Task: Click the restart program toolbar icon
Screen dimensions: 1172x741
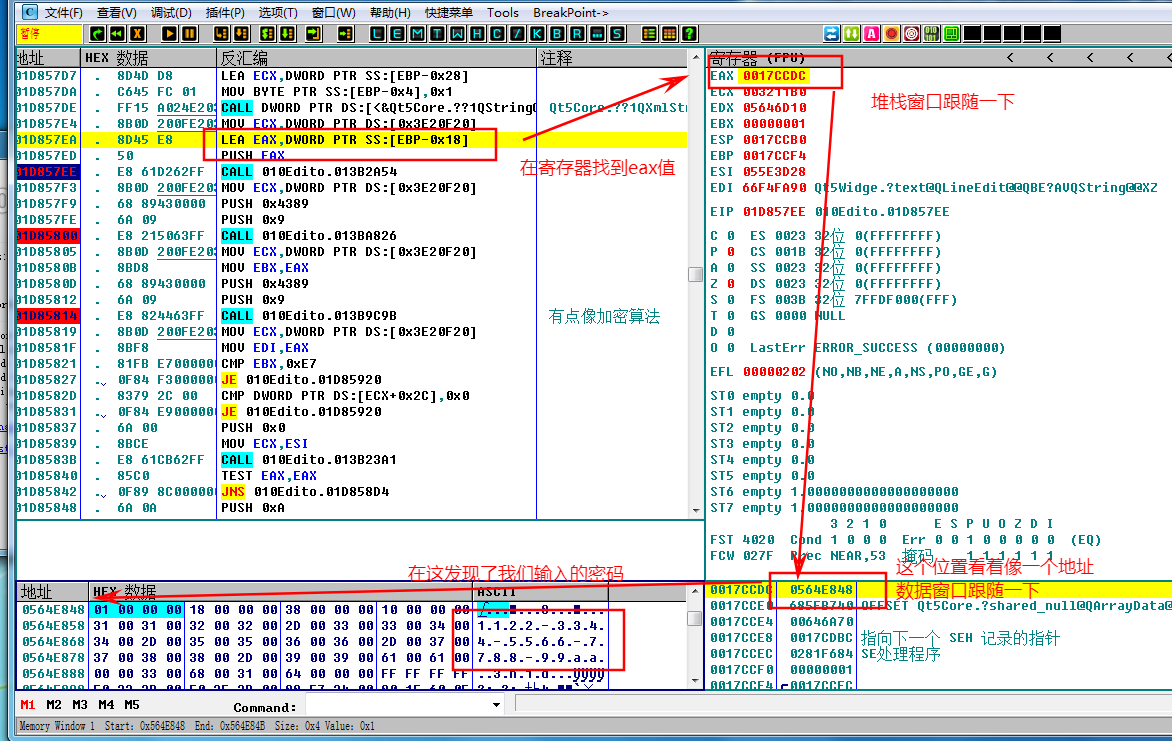Action: [x=97, y=34]
